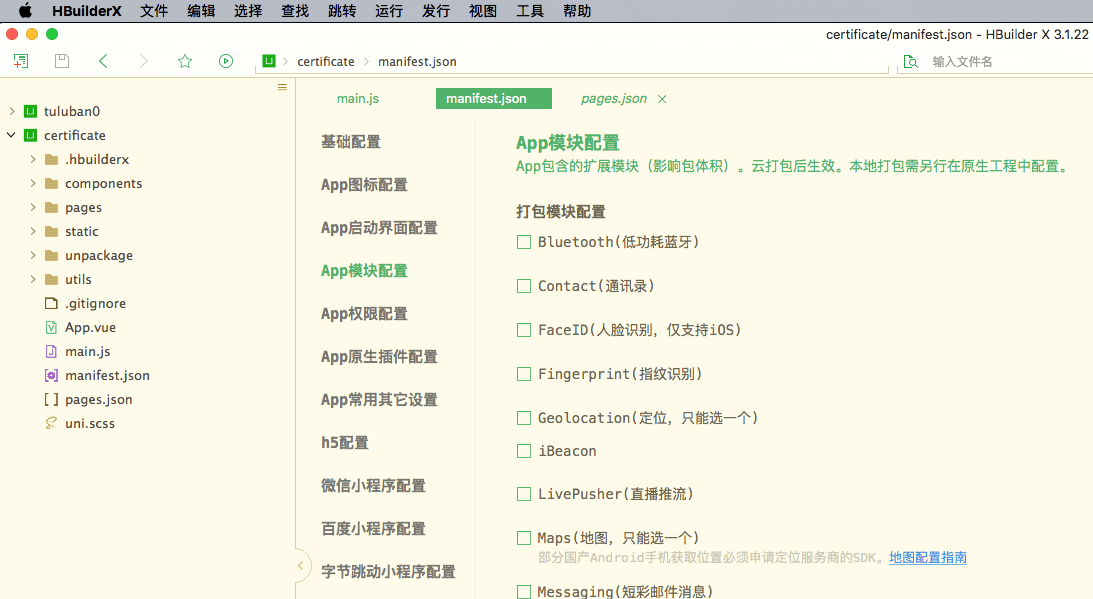The image size is (1093, 599).
Task: Expand the components folder arrow
Action: pos(33,183)
